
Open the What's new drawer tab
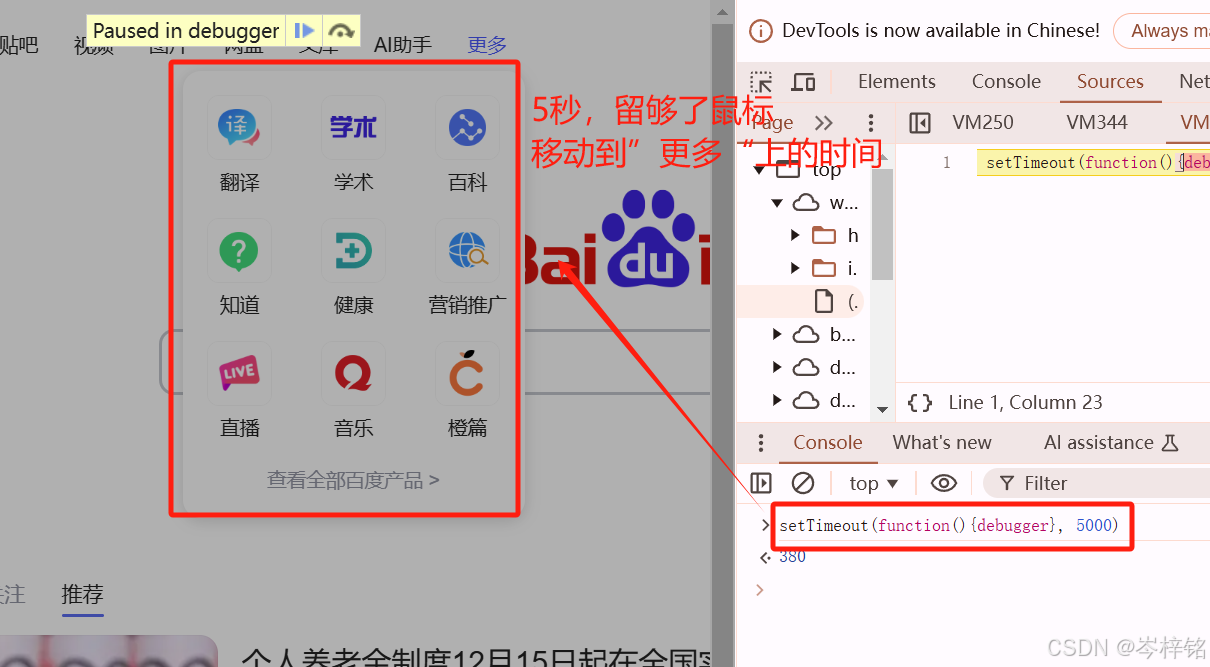(x=942, y=443)
